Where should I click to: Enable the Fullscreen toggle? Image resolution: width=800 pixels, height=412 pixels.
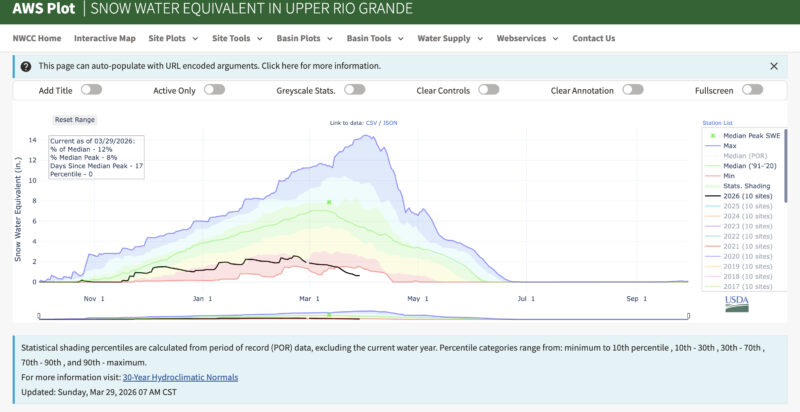click(x=753, y=89)
